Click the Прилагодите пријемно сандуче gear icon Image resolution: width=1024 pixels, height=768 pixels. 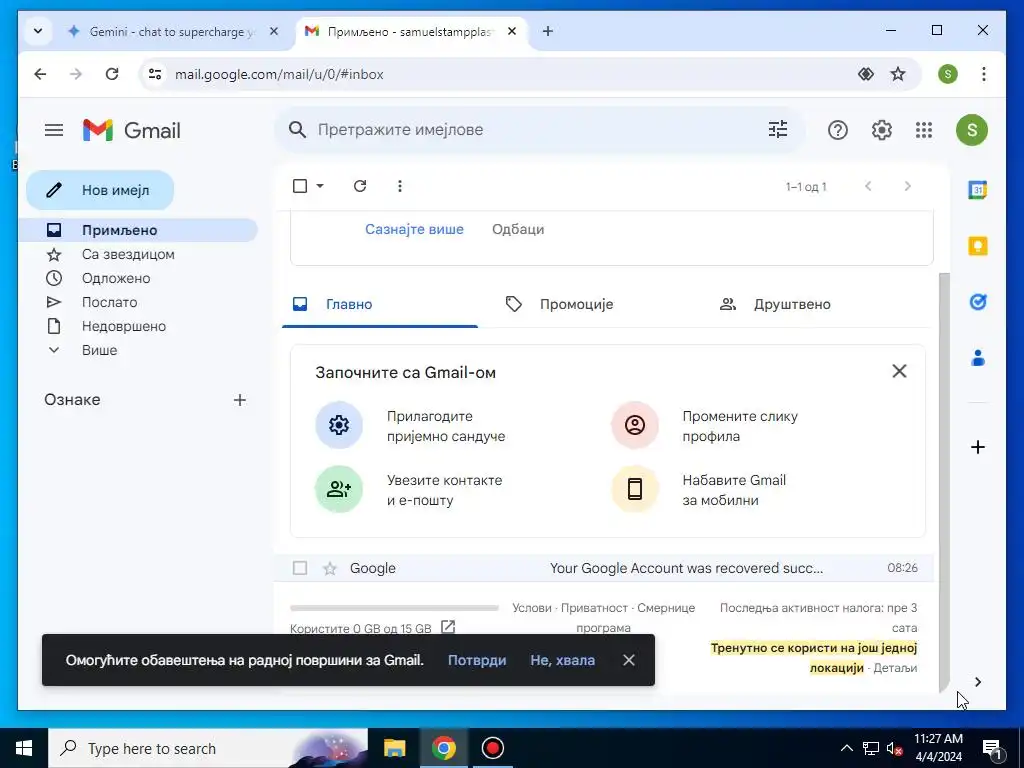(x=339, y=425)
